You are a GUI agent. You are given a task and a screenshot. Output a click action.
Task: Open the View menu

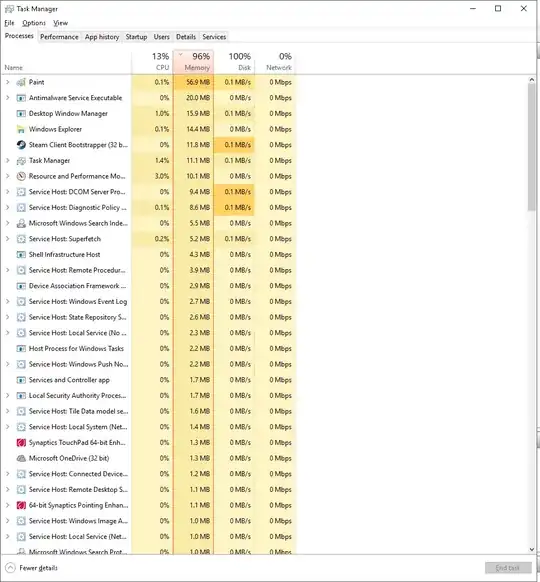click(x=60, y=23)
